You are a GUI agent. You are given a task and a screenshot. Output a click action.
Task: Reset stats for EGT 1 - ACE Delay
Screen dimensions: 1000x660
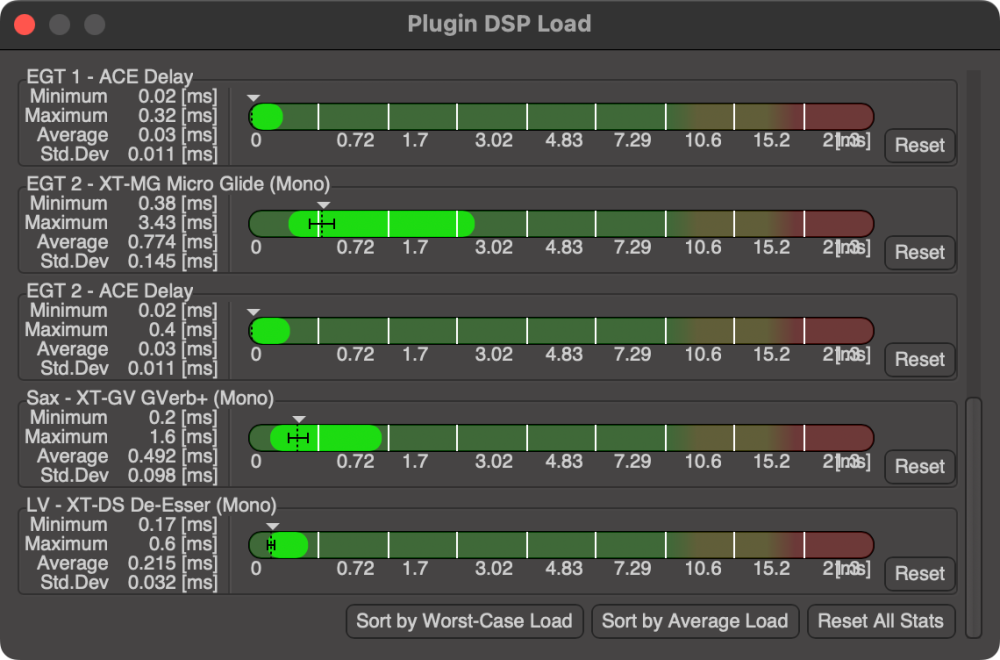pos(920,145)
